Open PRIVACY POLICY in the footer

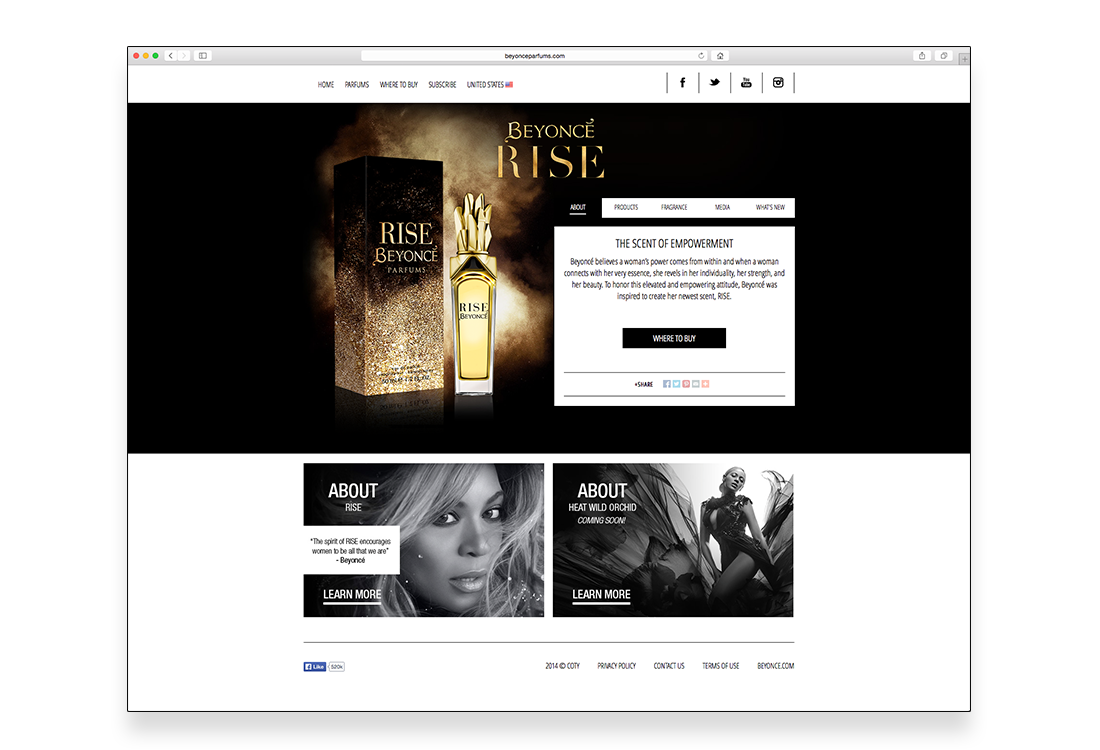click(617, 666)
